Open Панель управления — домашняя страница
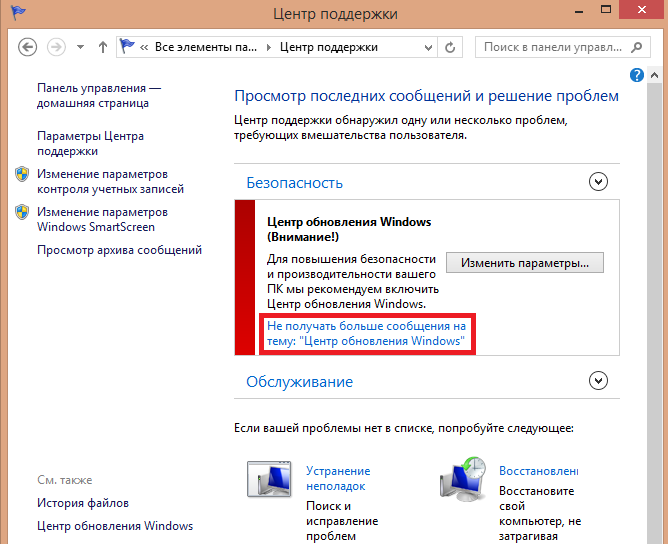This screenshot has width=668, height=544. tap(99, 95)
